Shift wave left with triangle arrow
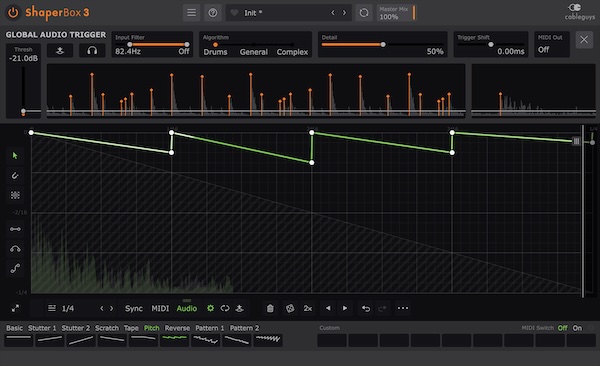This screenshot has width=600, height=366. tap(328, 308)
